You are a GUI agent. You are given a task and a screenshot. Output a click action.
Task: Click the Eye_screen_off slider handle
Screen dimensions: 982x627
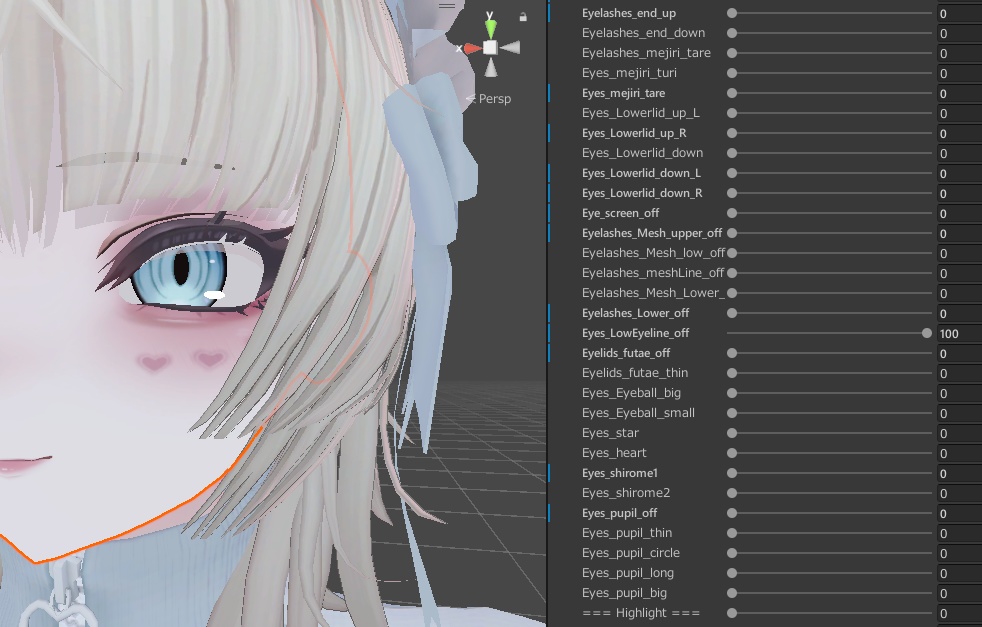point(731,214)
